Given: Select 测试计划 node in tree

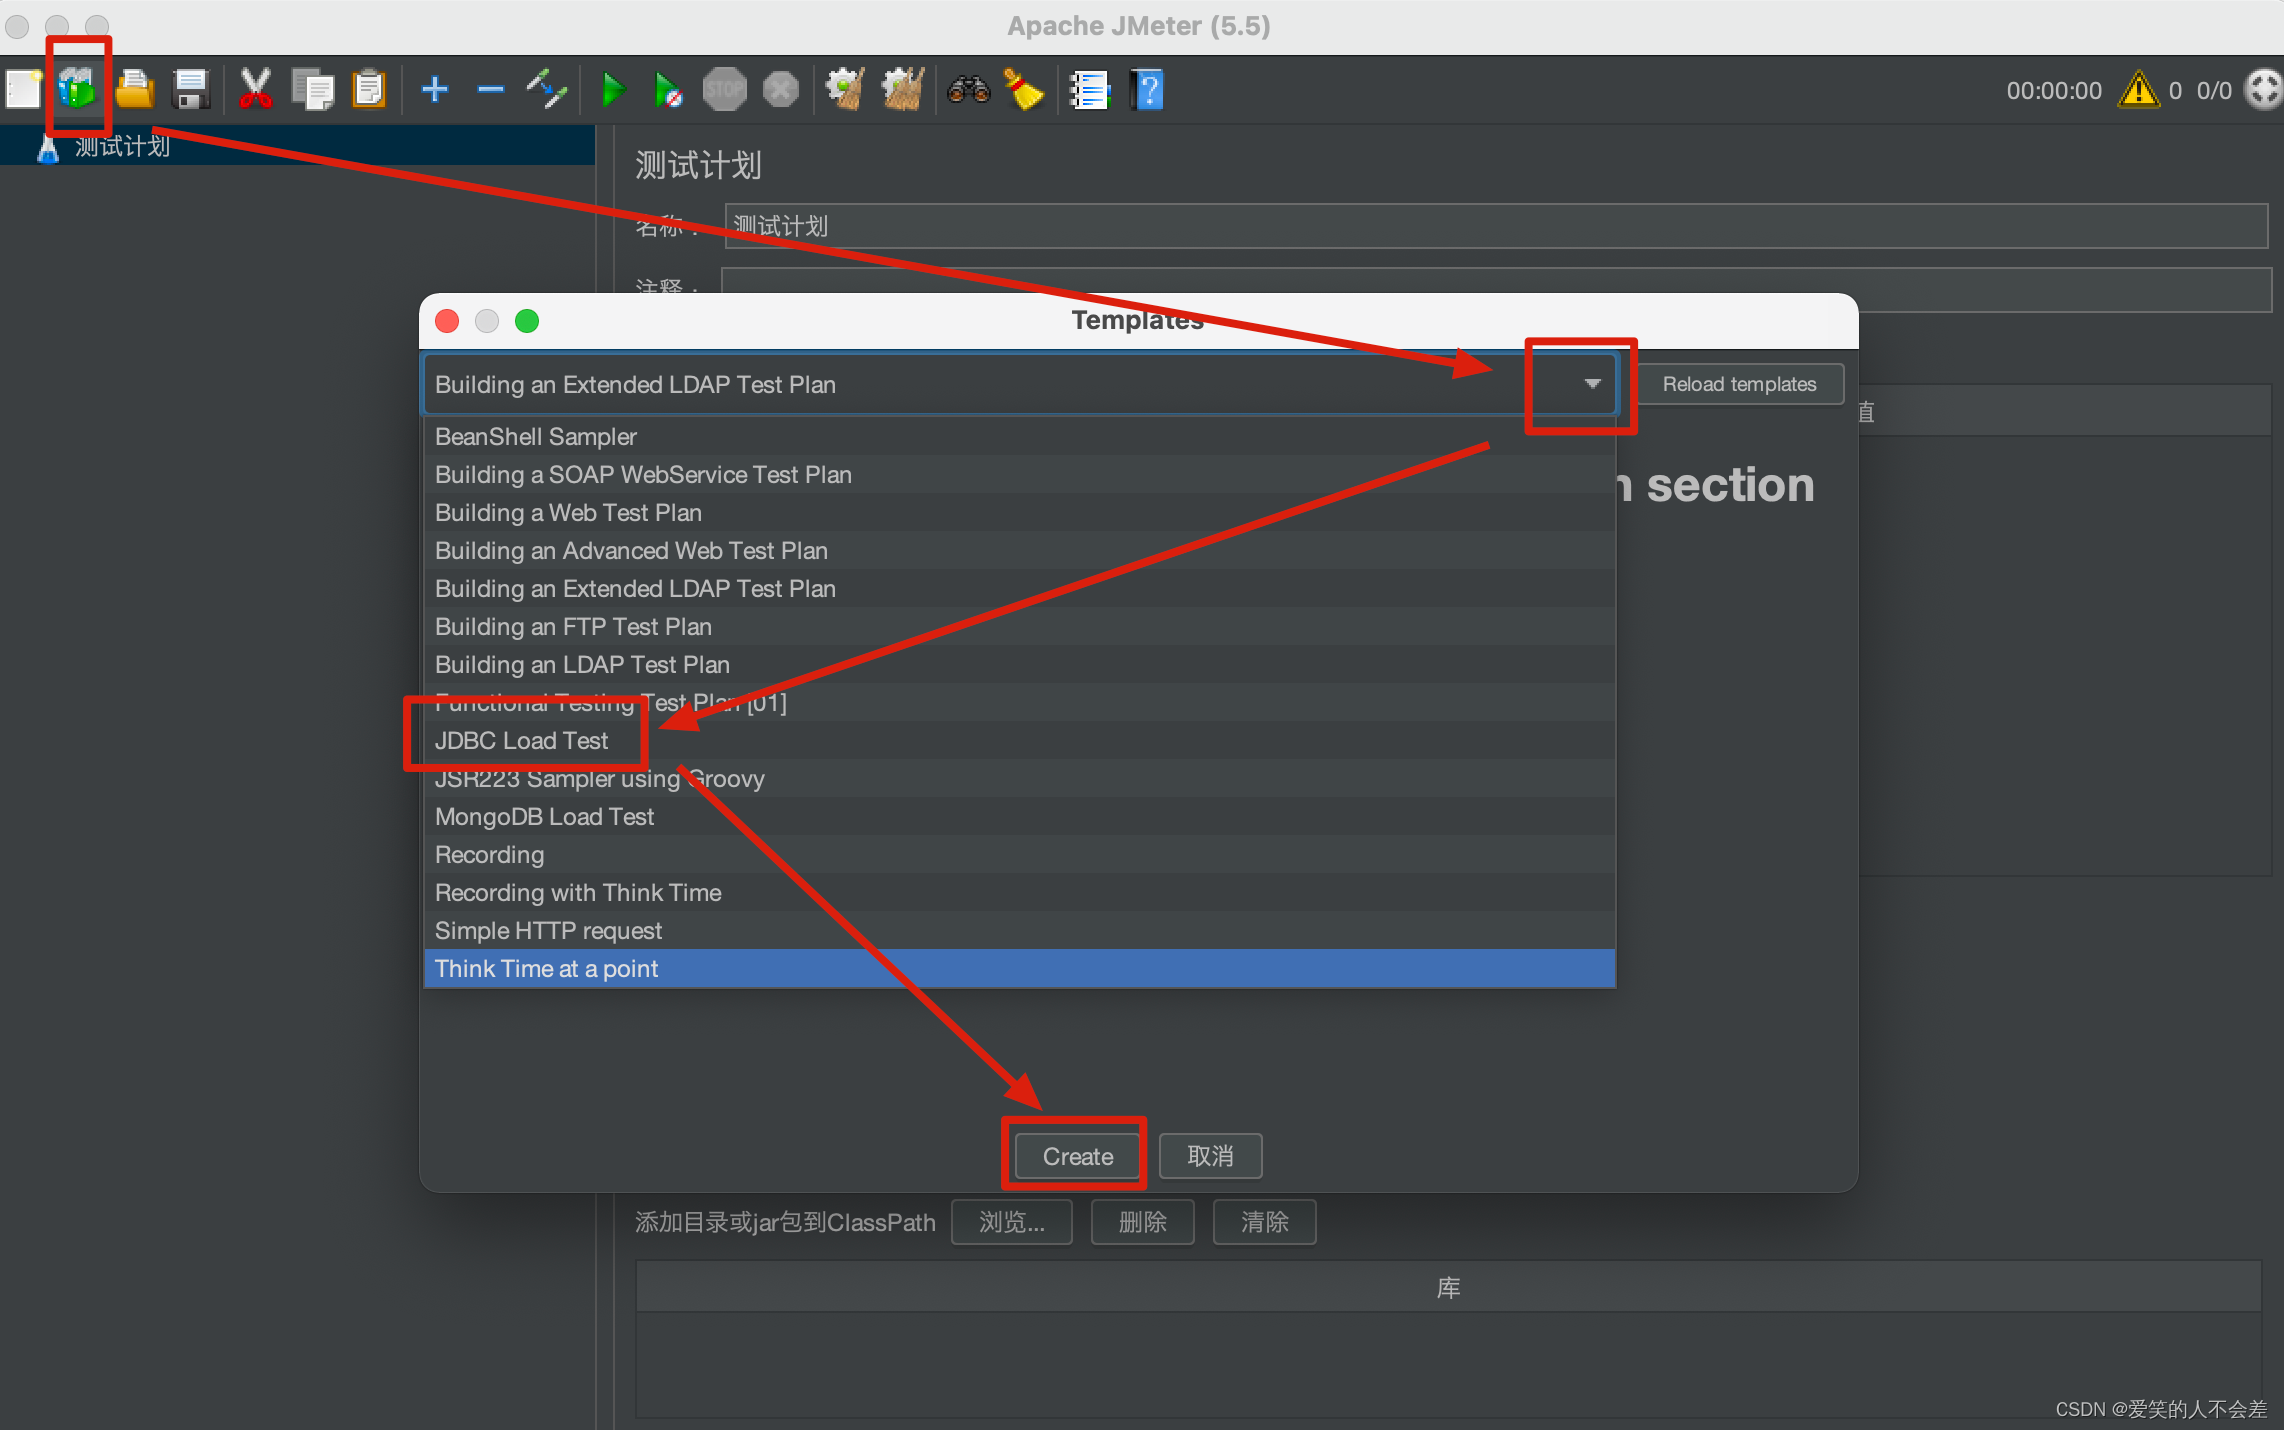Looking at the screenshot, I should click(121, 147).
